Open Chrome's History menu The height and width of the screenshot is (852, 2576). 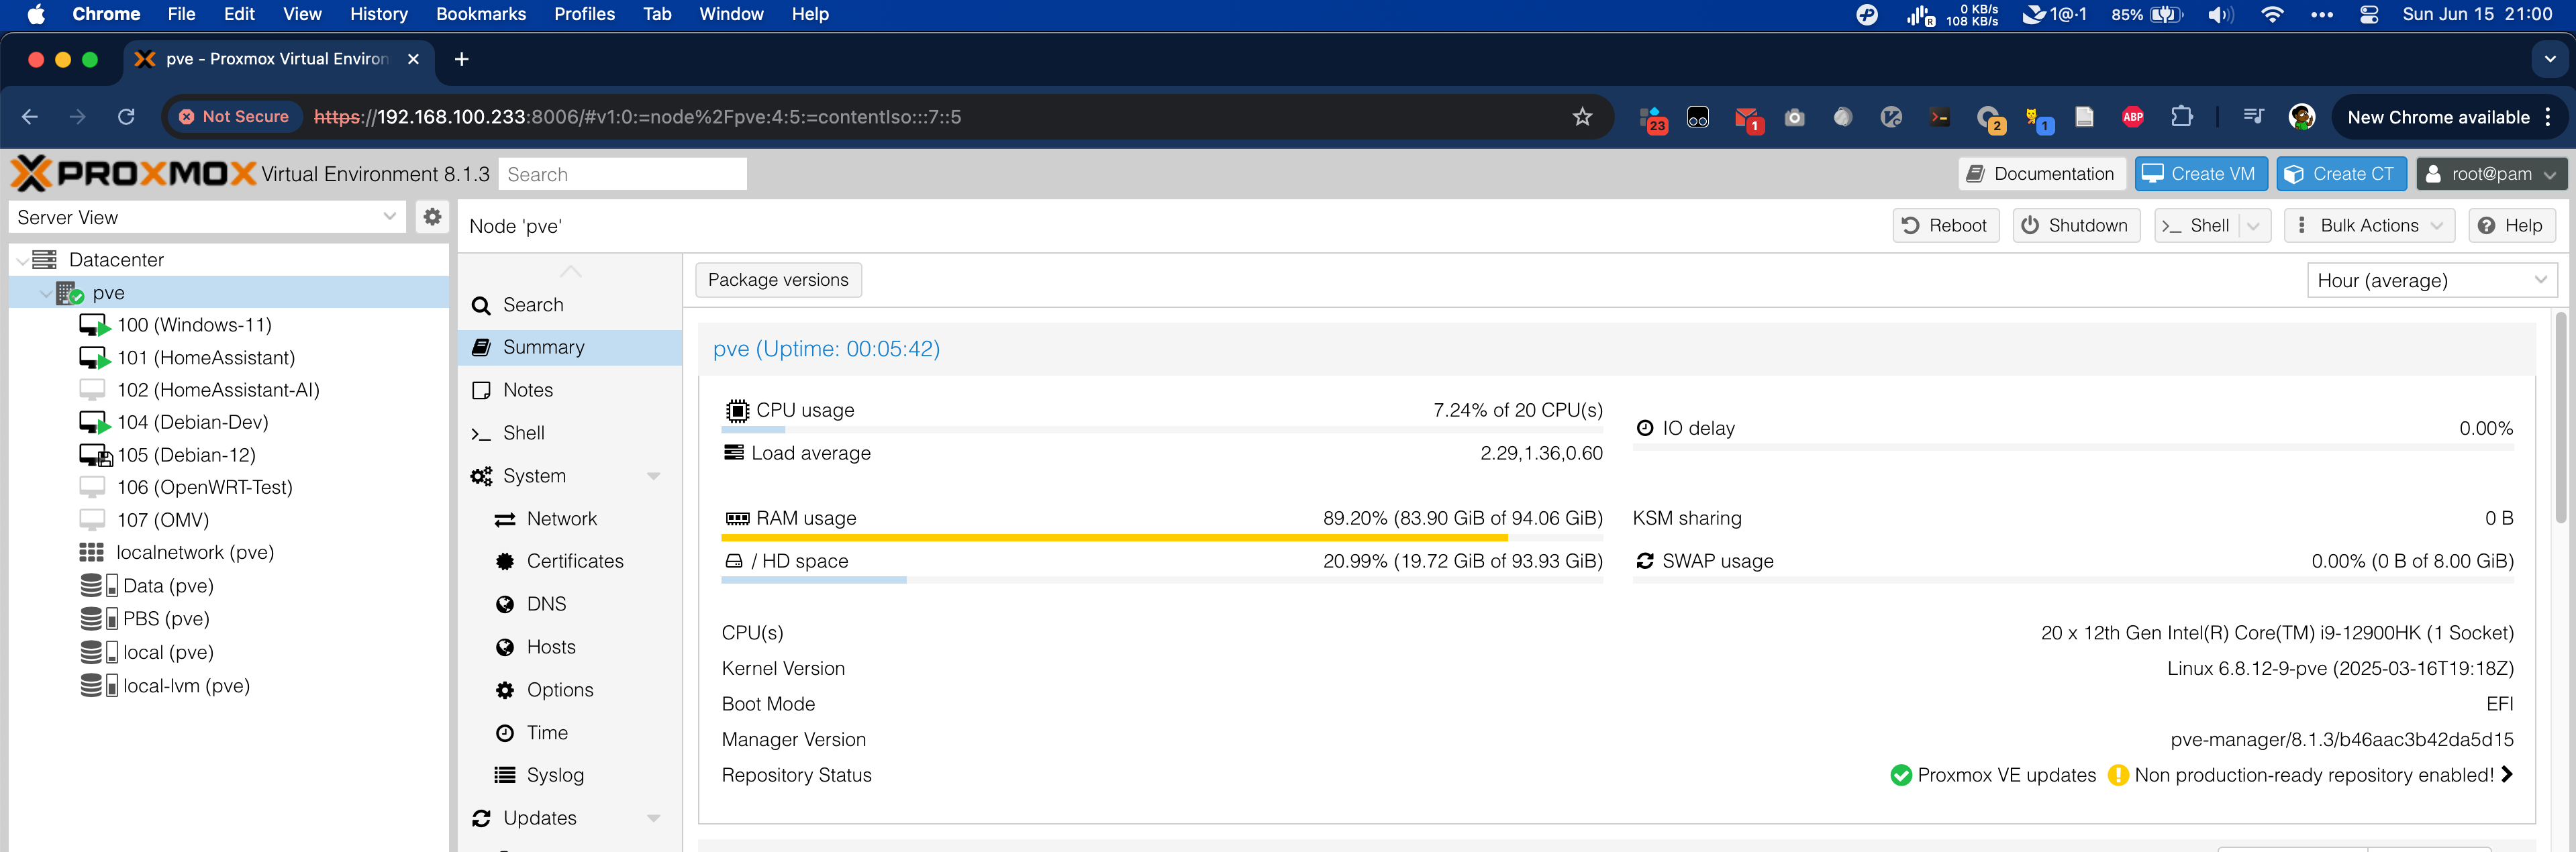(378, 14)
